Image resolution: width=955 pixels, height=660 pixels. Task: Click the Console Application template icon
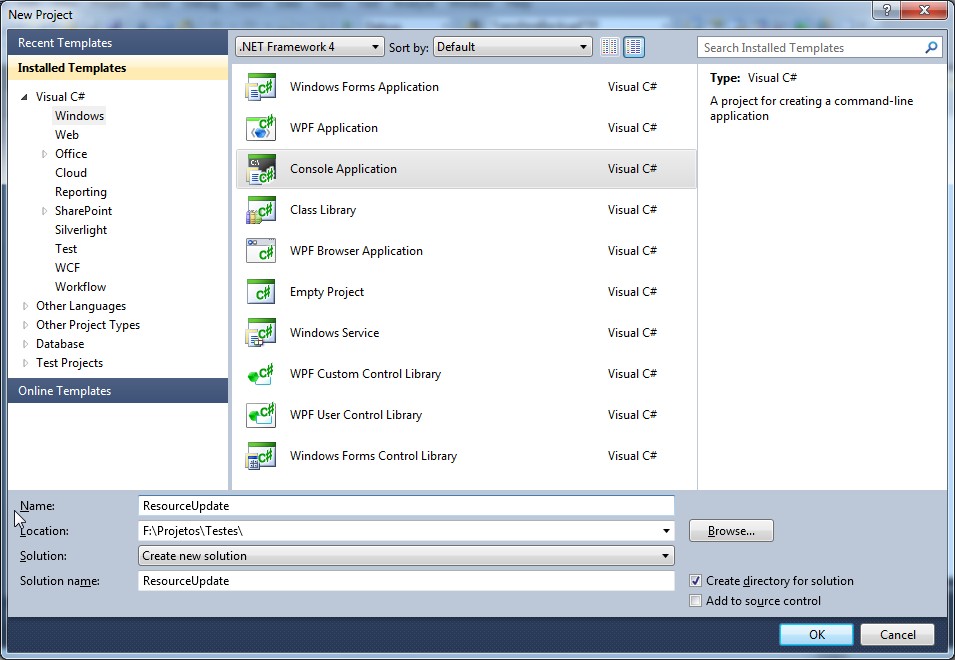pyautogui.click(x=261, y=169)
